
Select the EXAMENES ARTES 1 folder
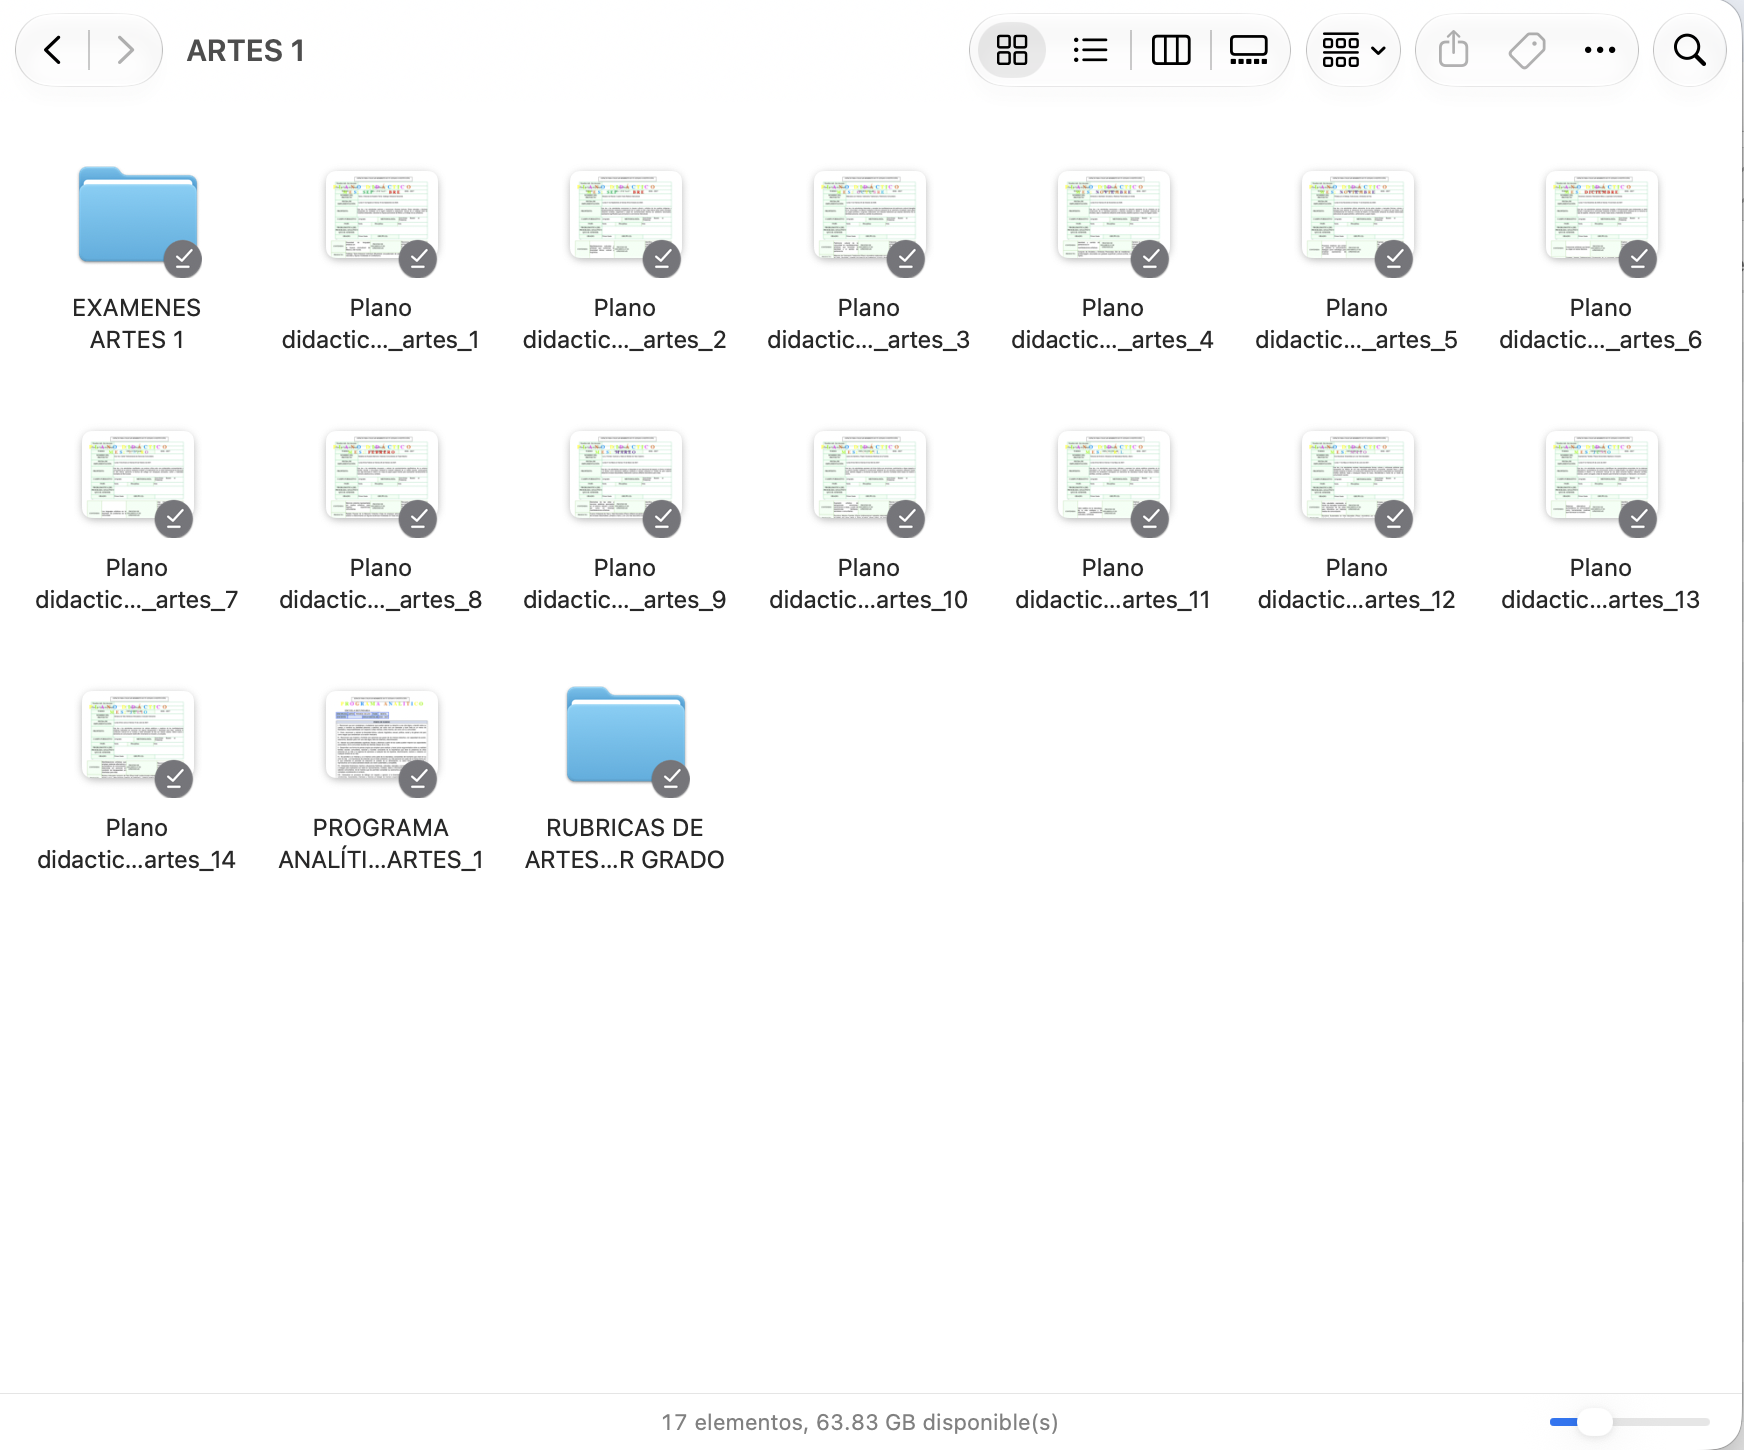coord(138,216)
